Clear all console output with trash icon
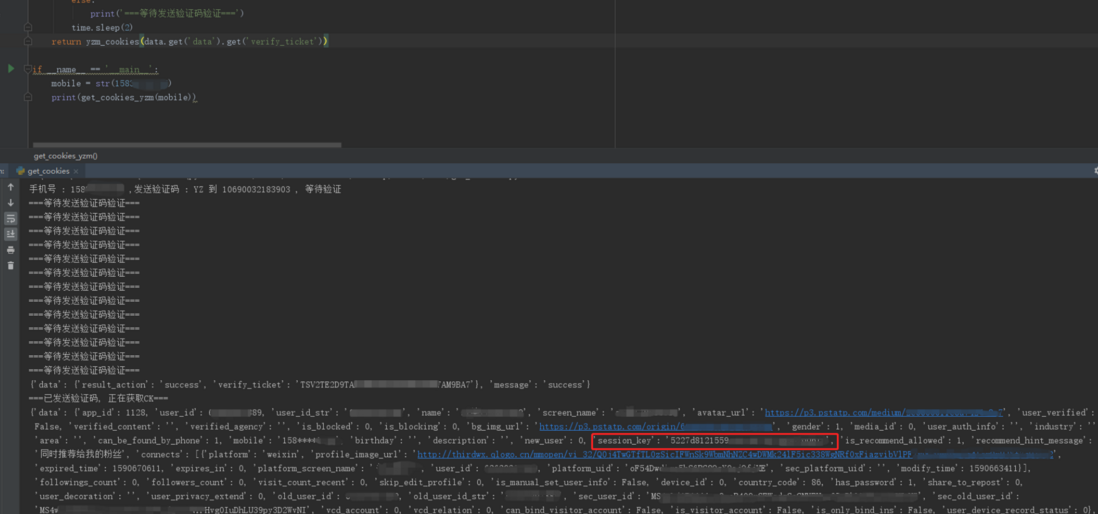This screenshot has height=514, width=1098. (x=11, y=265)
